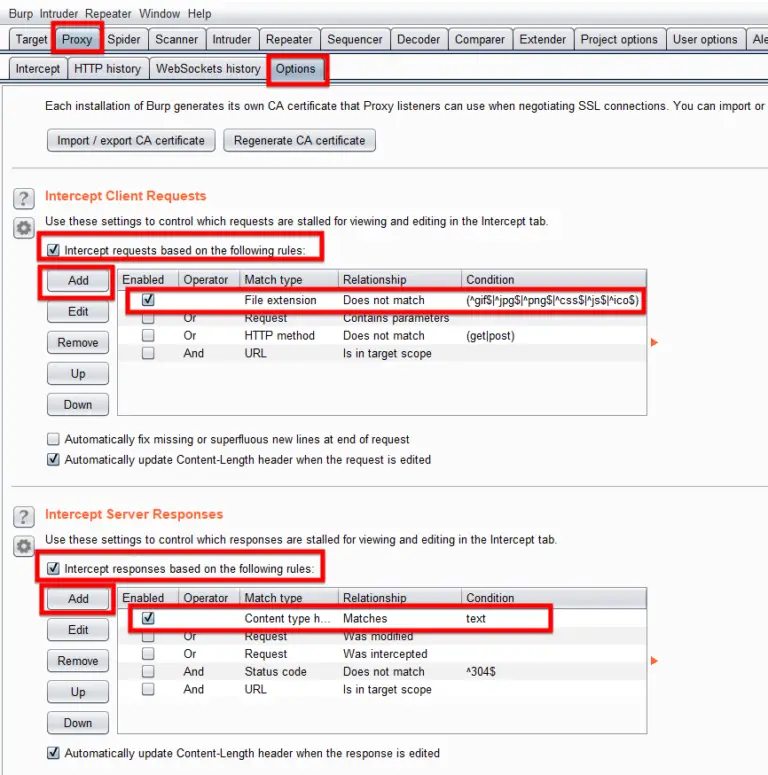Image resolution: width=768 pixels, height=775 pixels.
Task: Switch to the Intruder tool tab
Action: click(232, 39)
